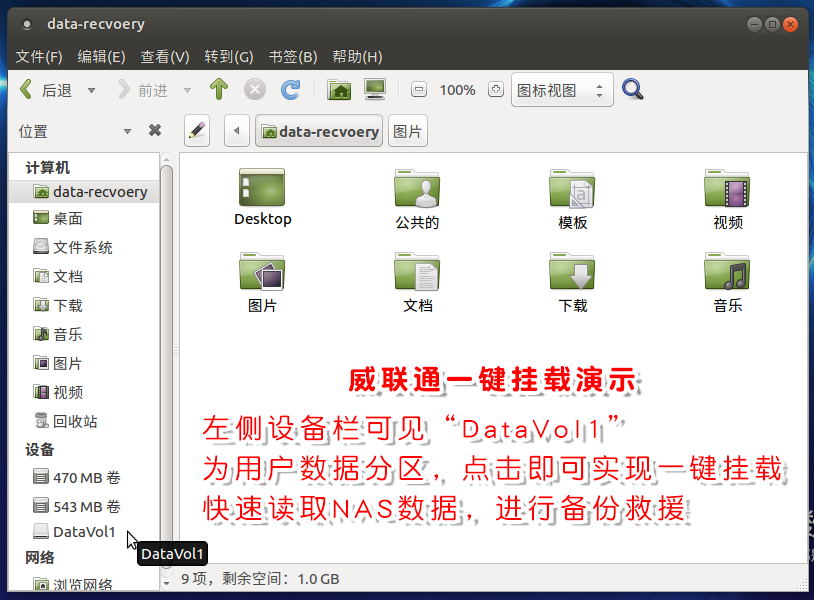Open the 文件(F) menu
Screen dimensions: 814x600
(x=39, y=56)
